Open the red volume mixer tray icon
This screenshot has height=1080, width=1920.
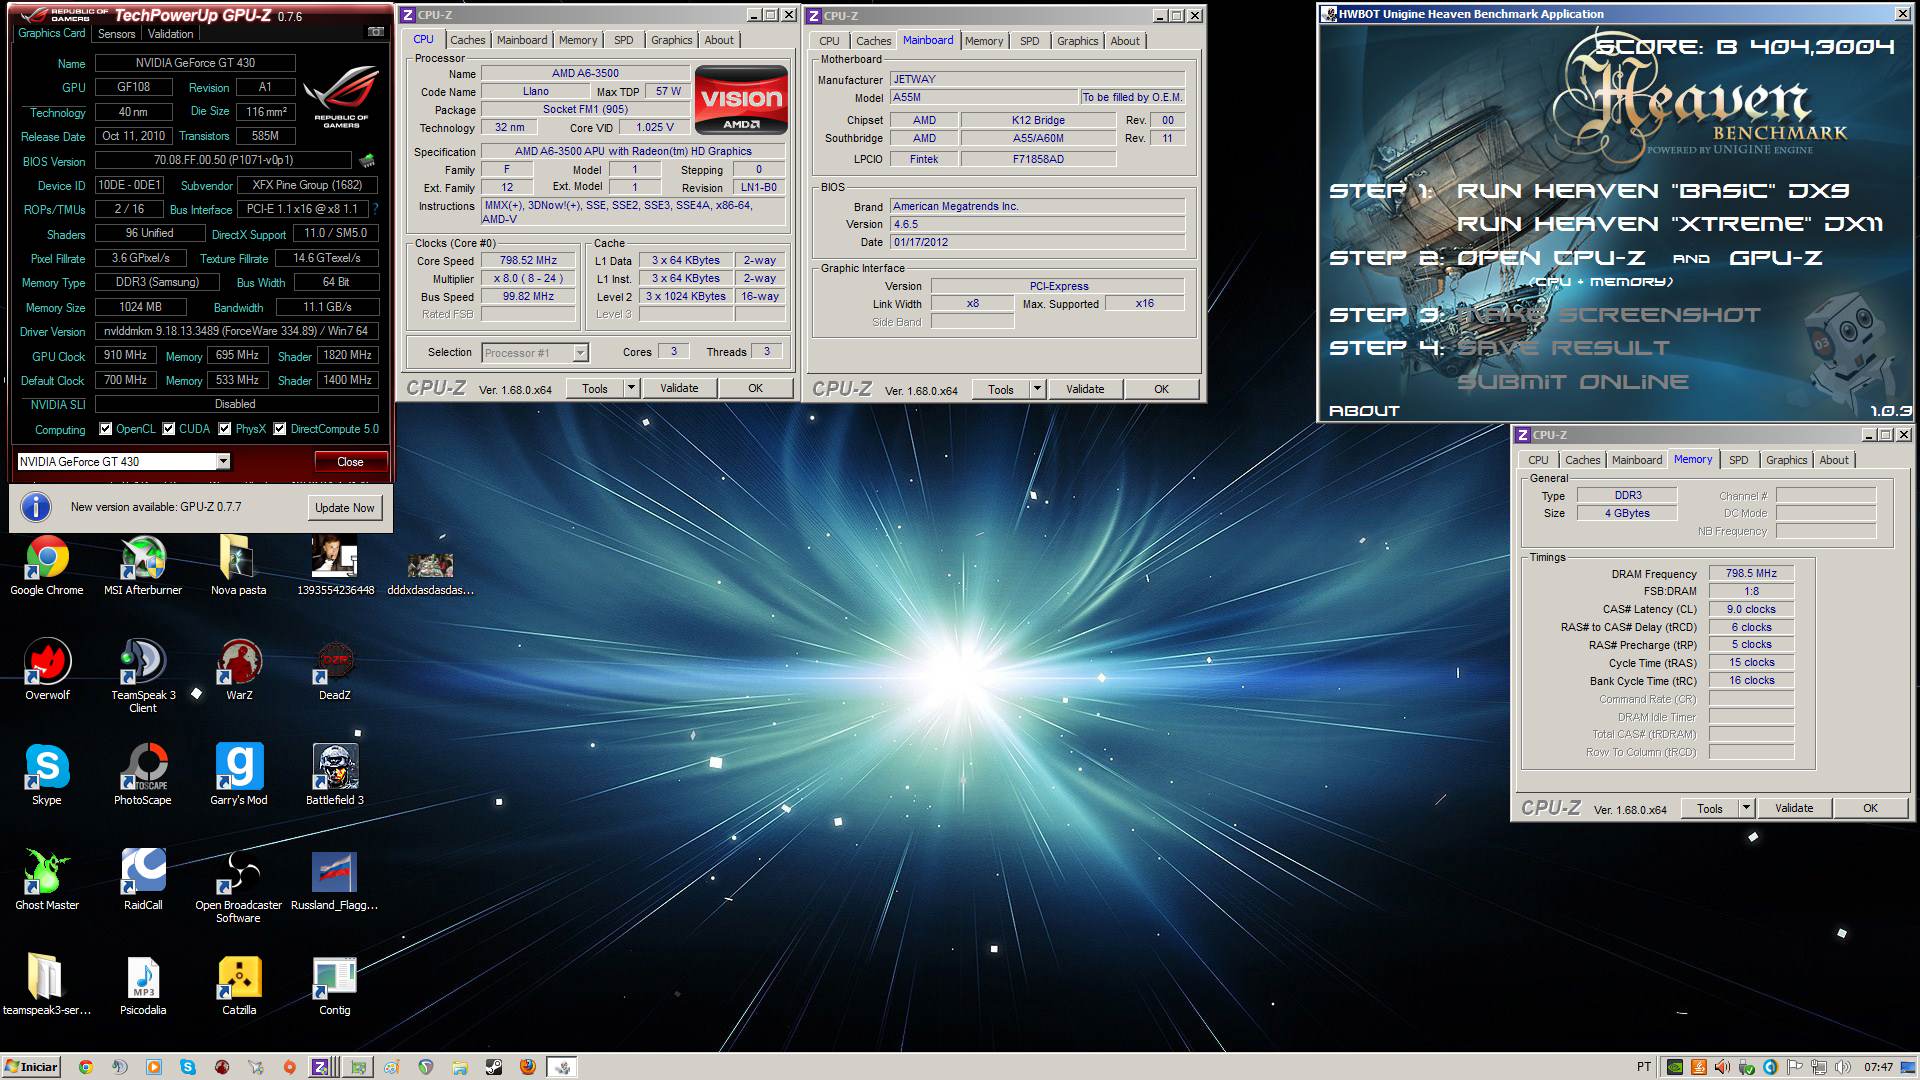click(x=1722, y=1067)
